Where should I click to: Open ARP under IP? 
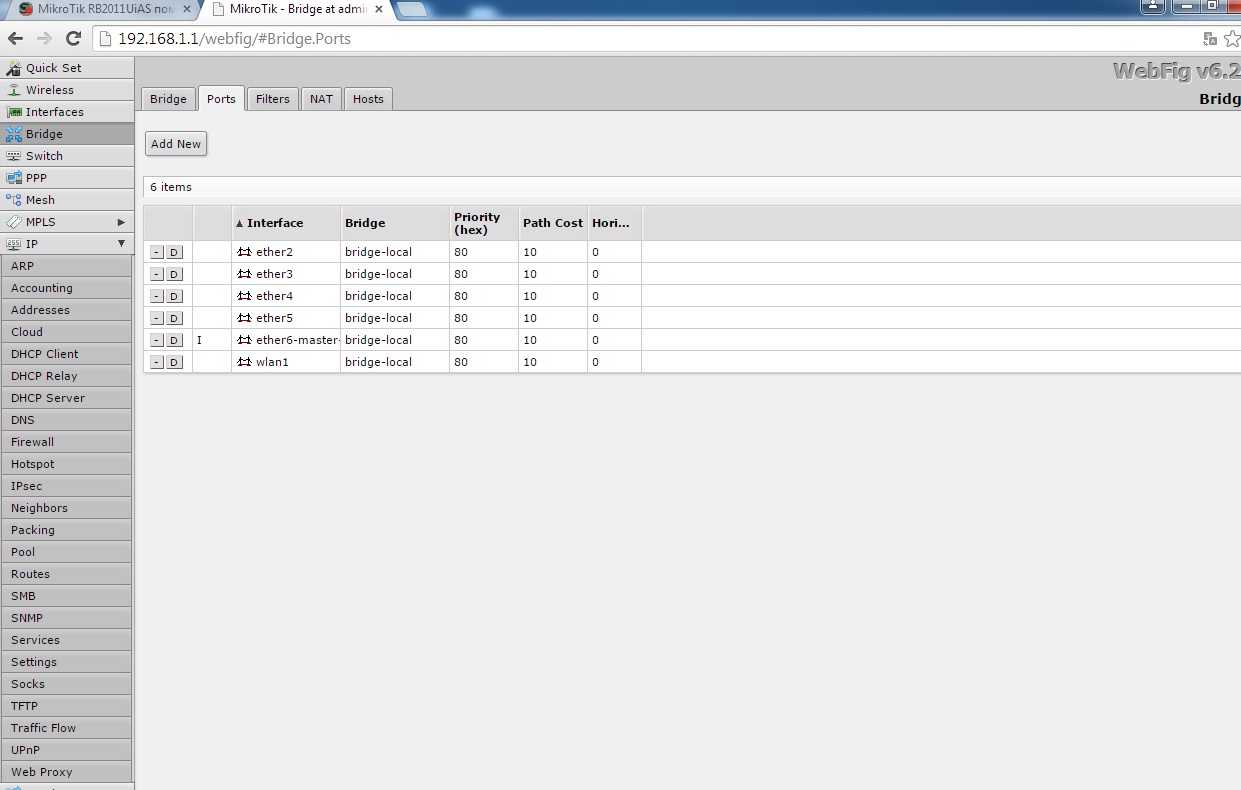66,266
